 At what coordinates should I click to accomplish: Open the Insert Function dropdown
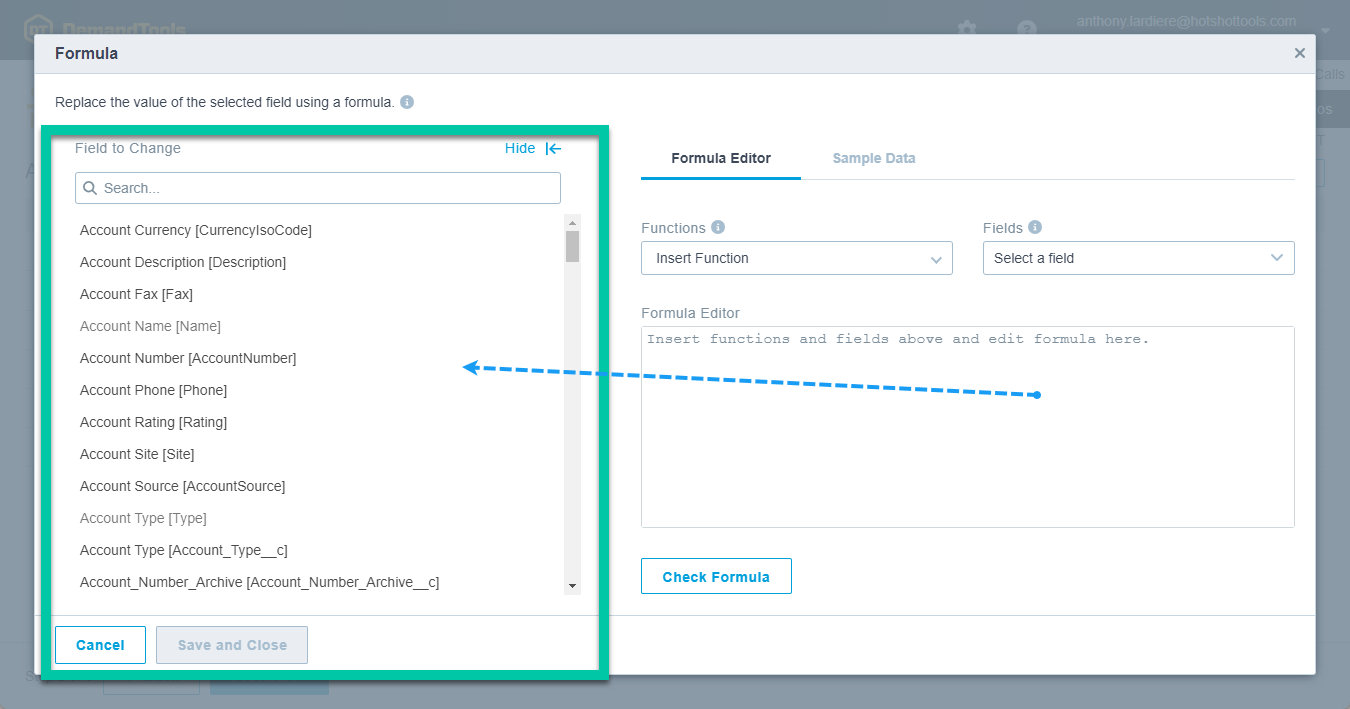point(796,258)
